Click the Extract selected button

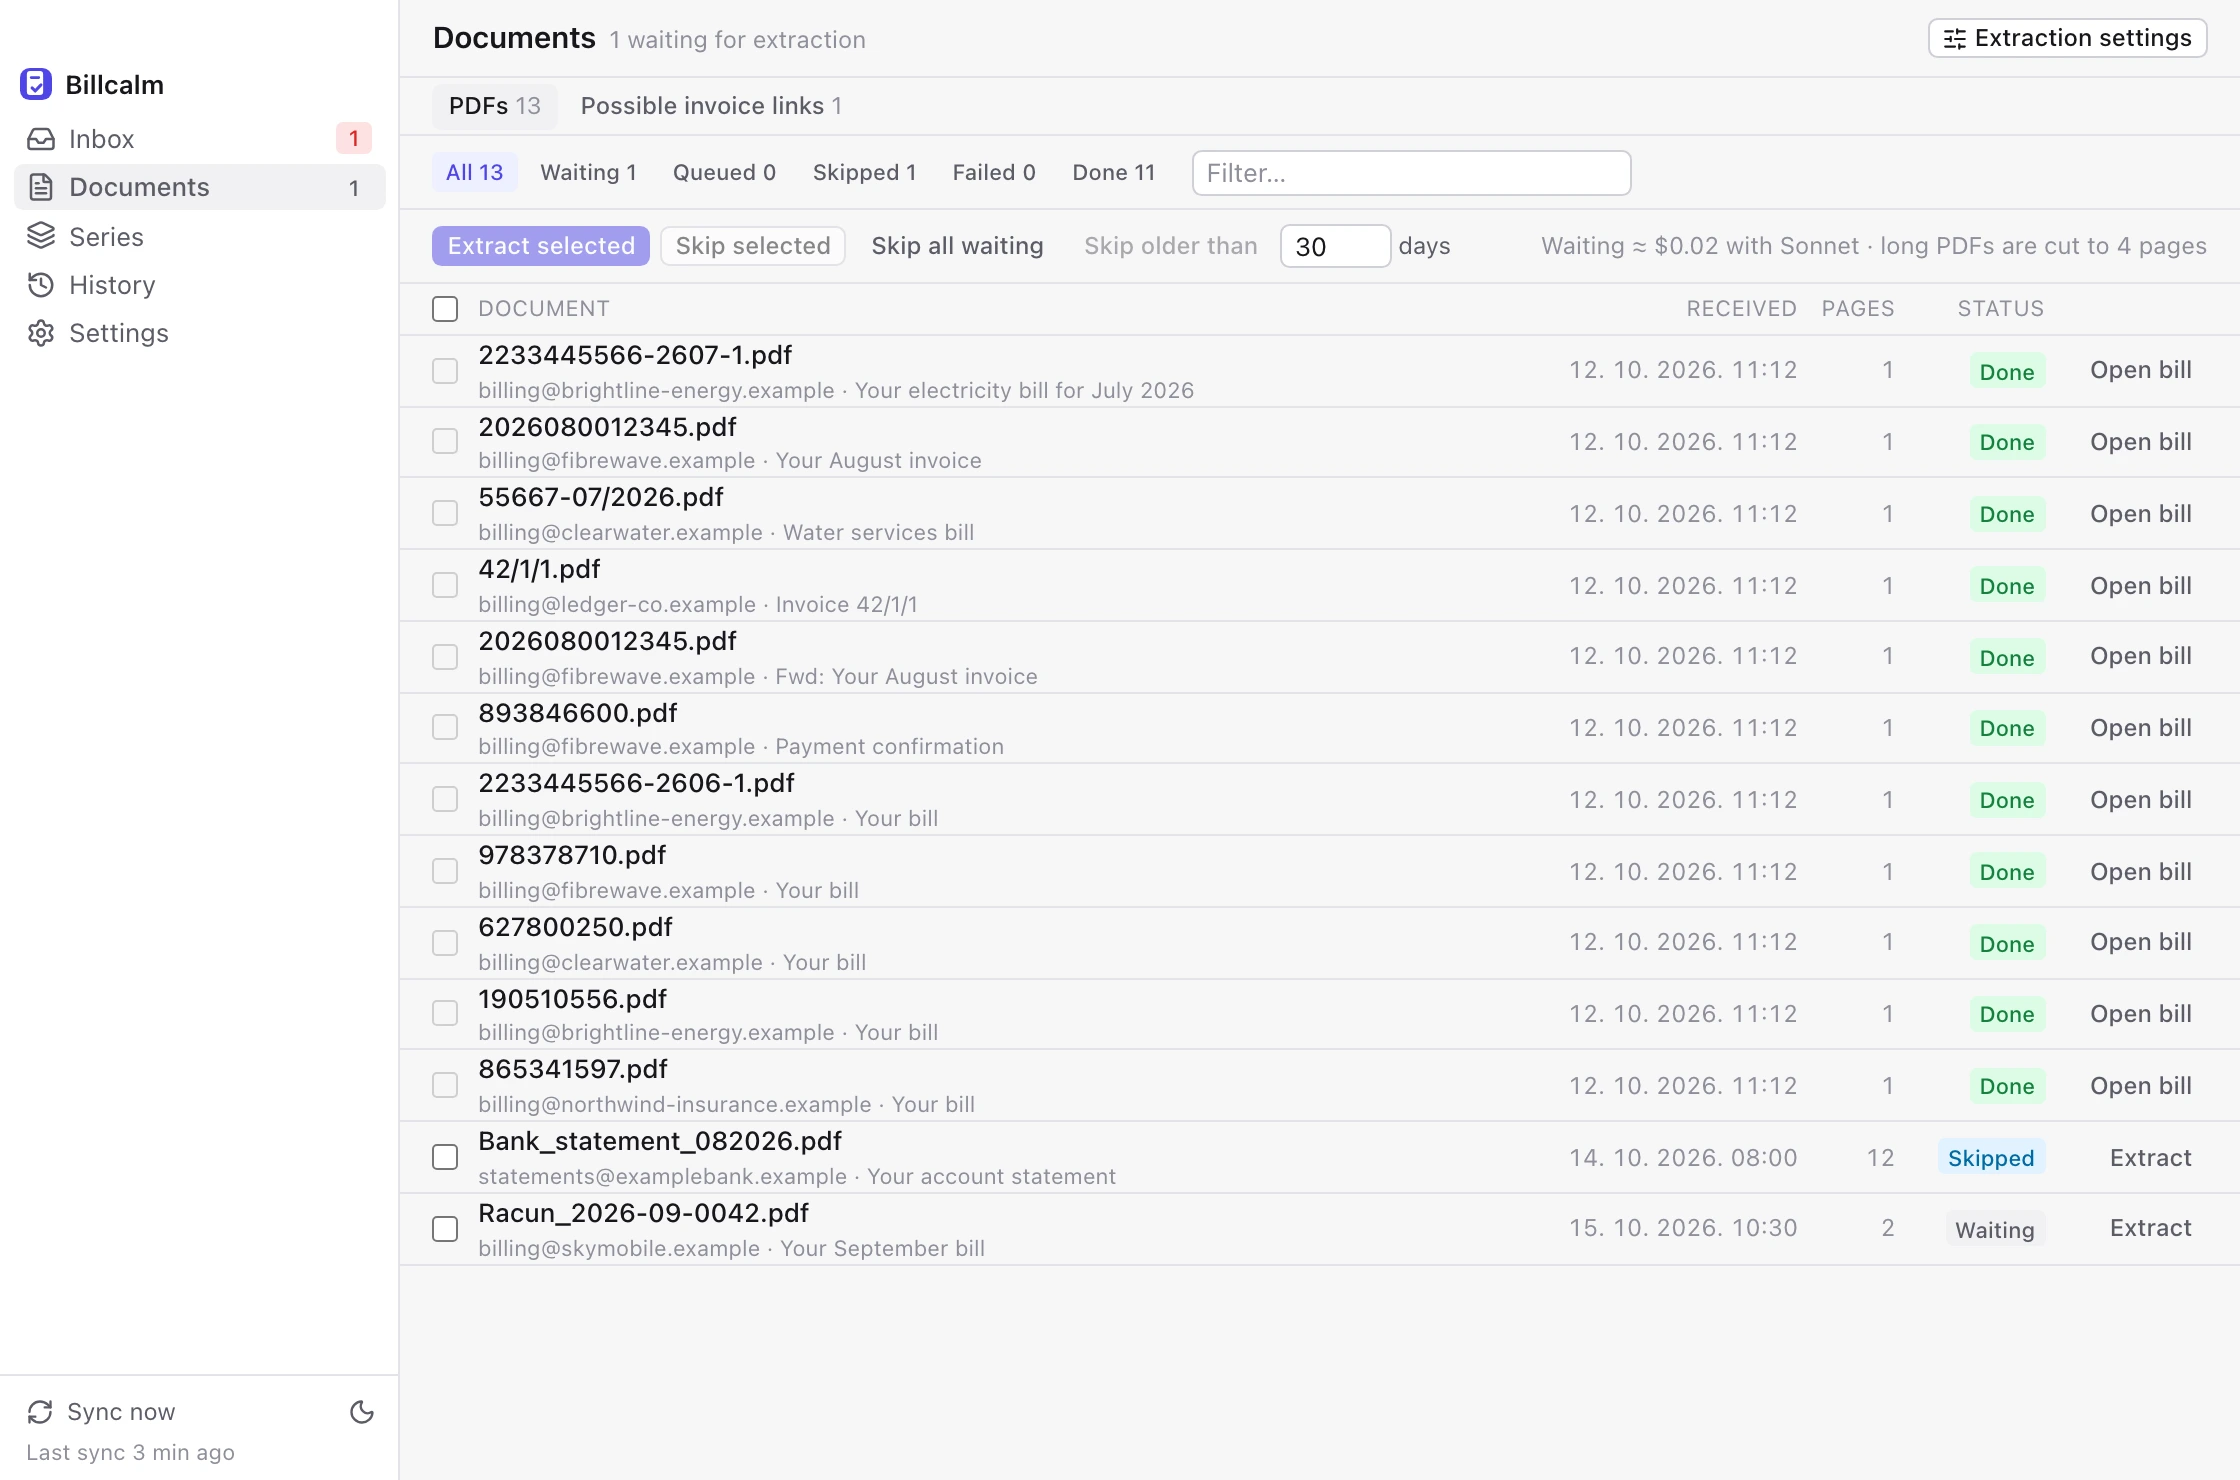541,246
